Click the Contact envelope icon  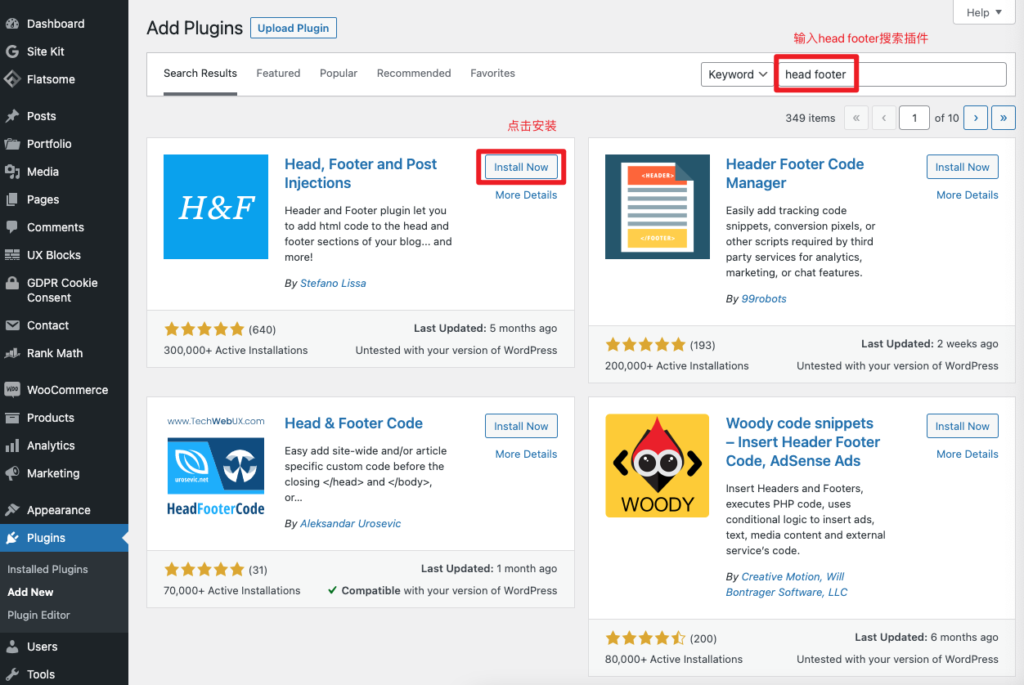(12, 325)
